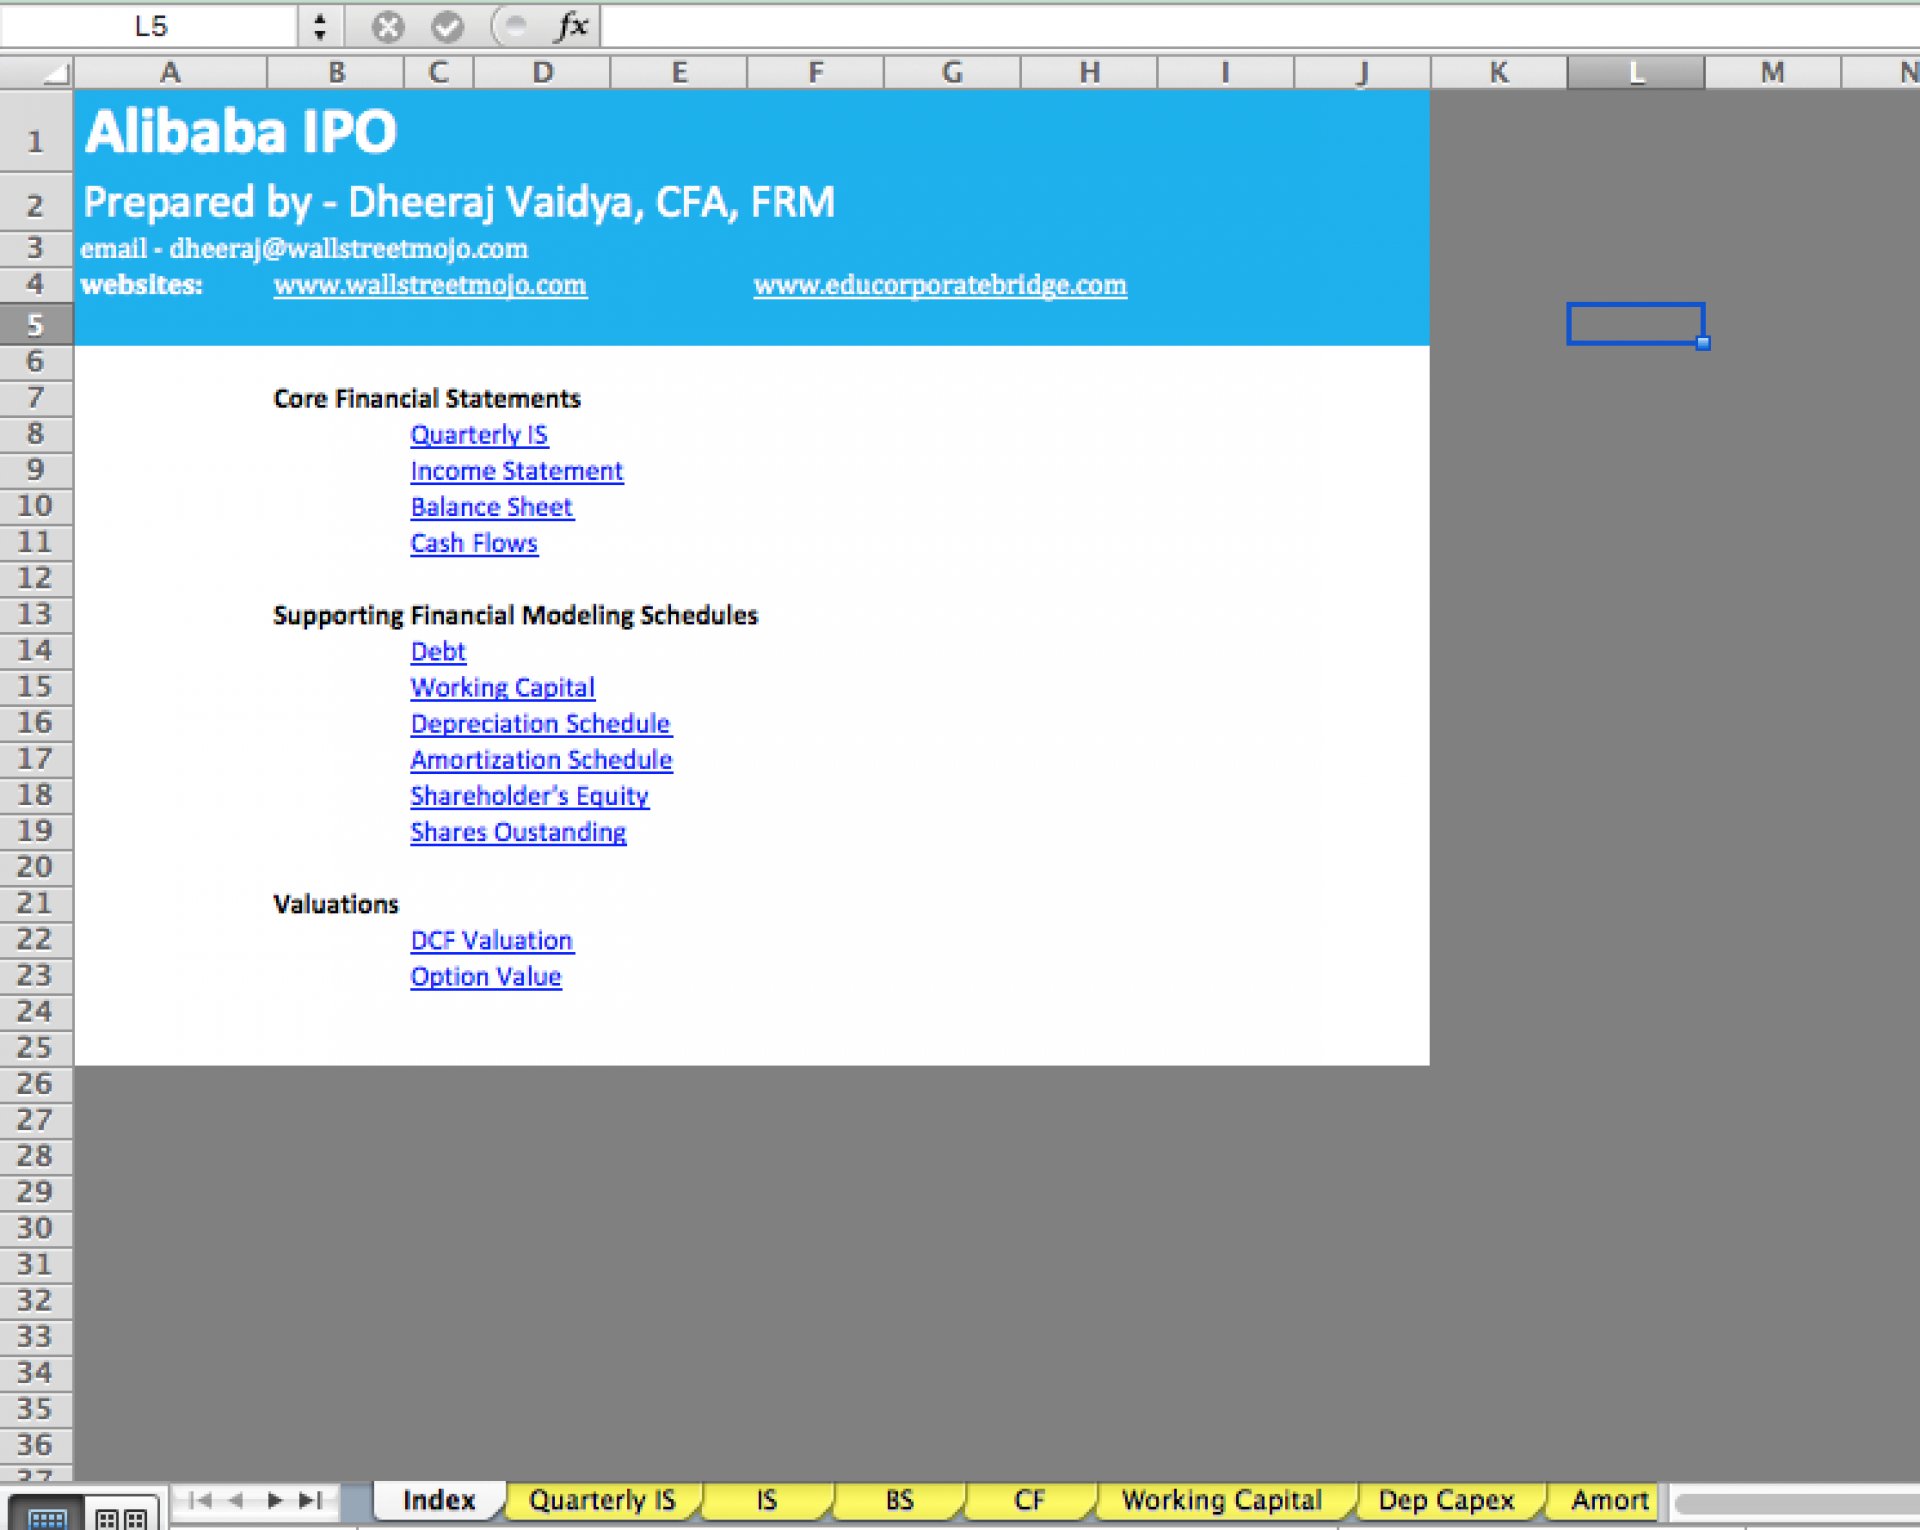Select the websites: label cell
The image size is (1920, 1530).
(x=142, y=285)
